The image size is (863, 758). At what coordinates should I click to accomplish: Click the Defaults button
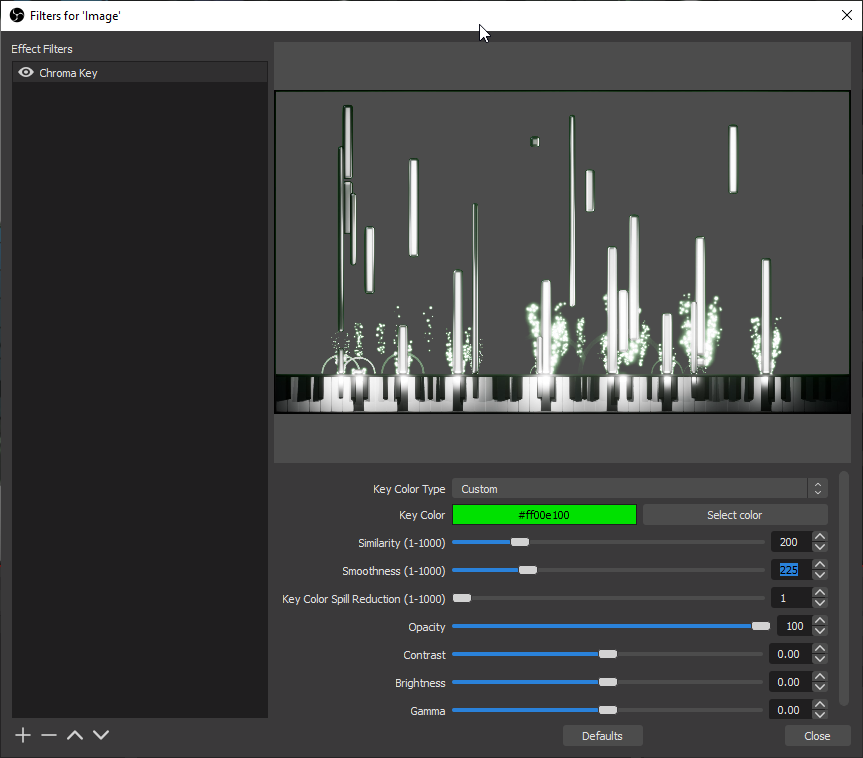pyautogui.click(x=603, y=736)
